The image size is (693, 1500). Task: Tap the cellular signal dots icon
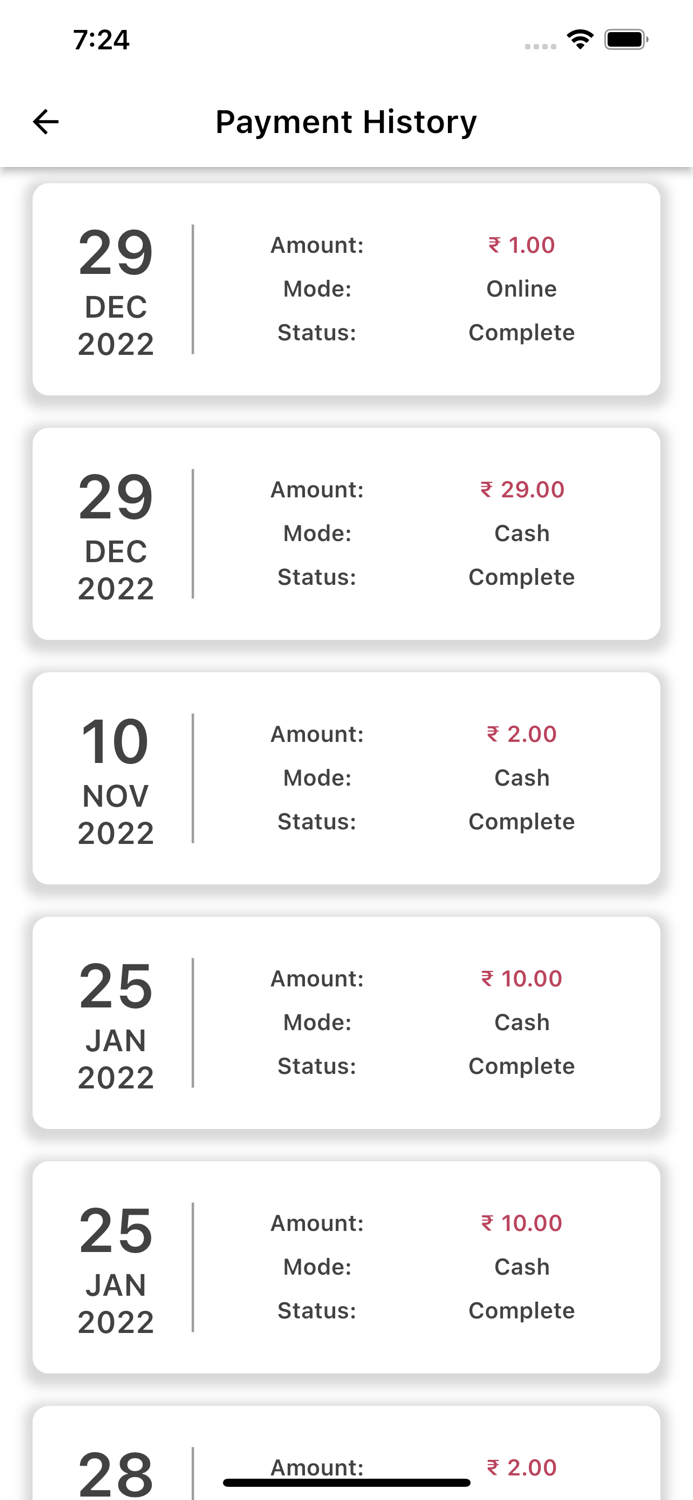540,46
